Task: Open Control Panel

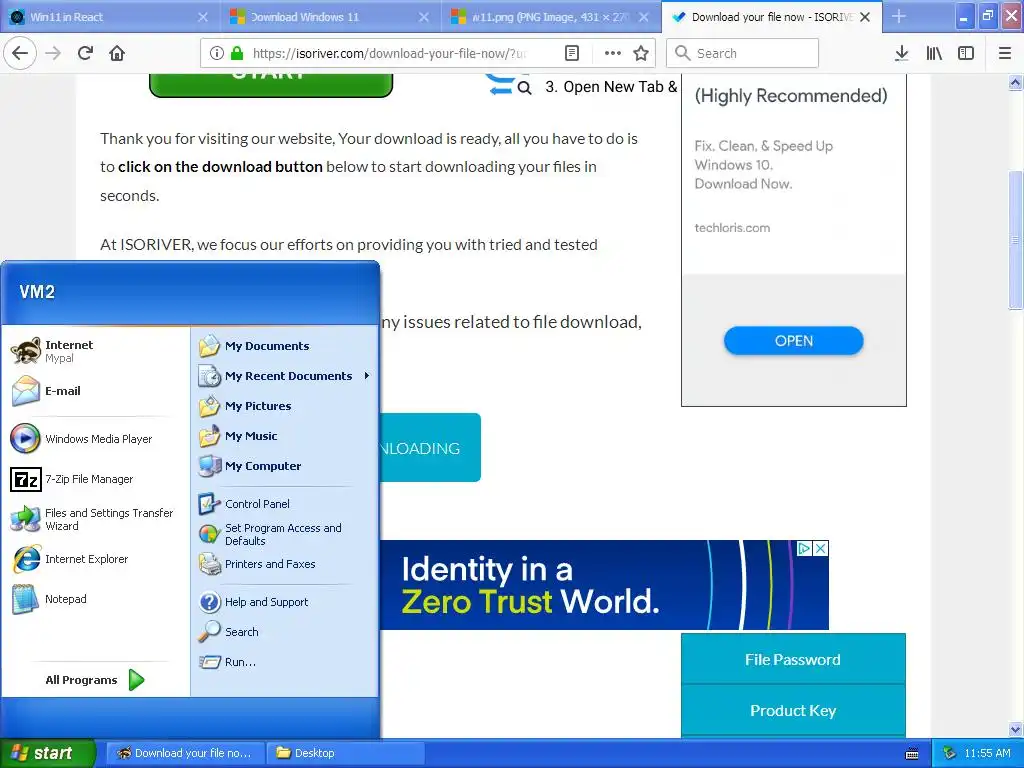Action: [x=285, y=504]
